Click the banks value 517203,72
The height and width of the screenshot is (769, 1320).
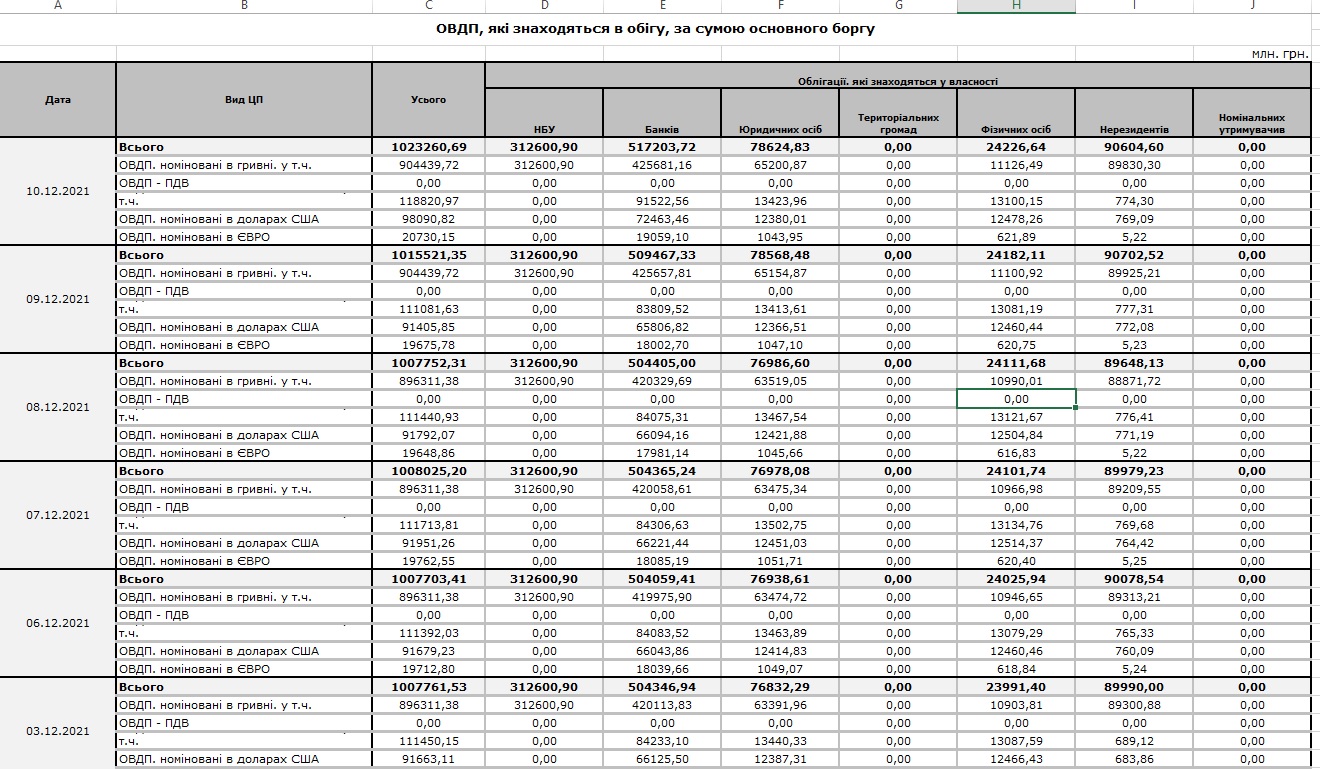662,147
